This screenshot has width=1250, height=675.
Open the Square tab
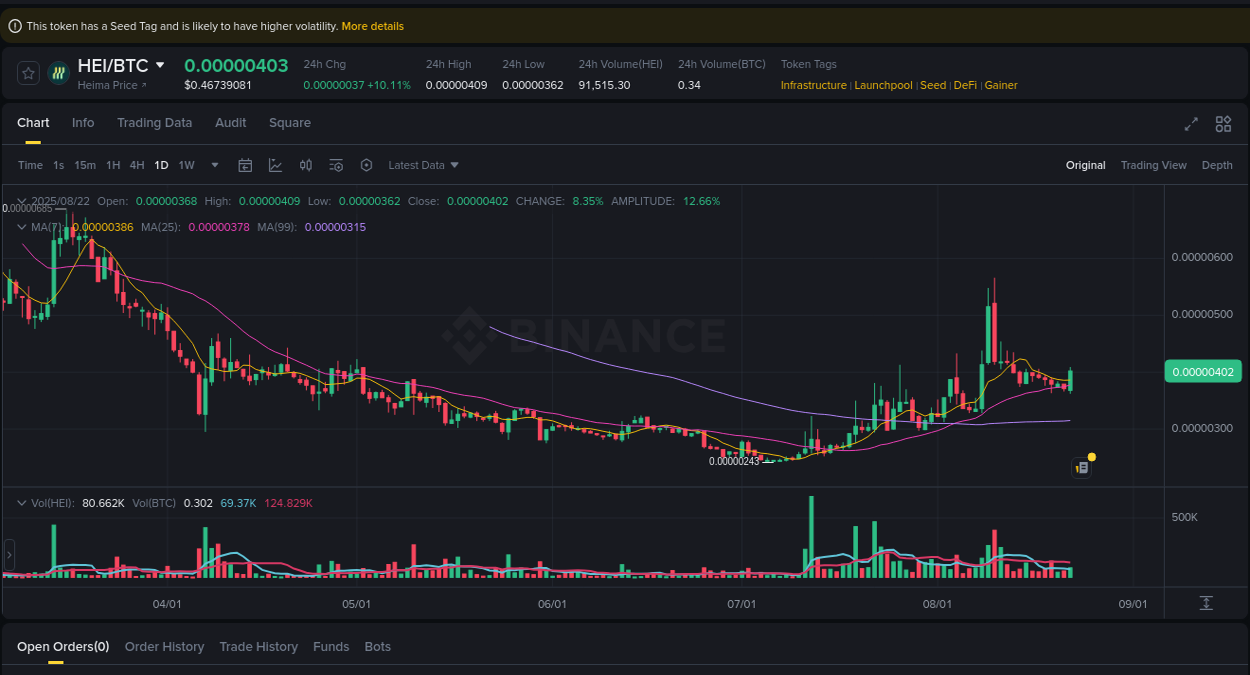point(290,123)
